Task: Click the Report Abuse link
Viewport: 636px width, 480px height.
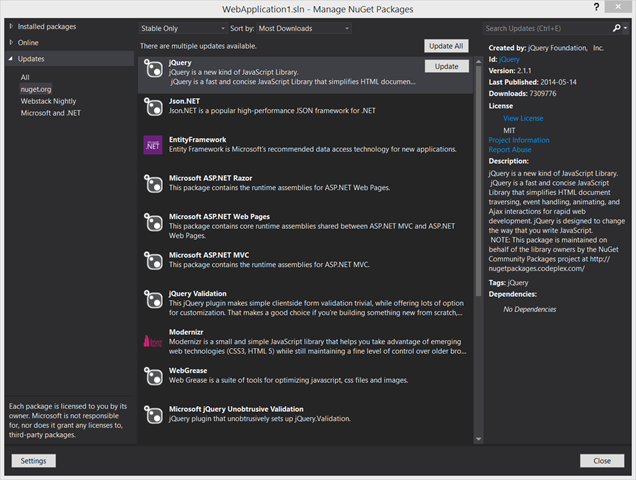Action: tap(509, 150)
